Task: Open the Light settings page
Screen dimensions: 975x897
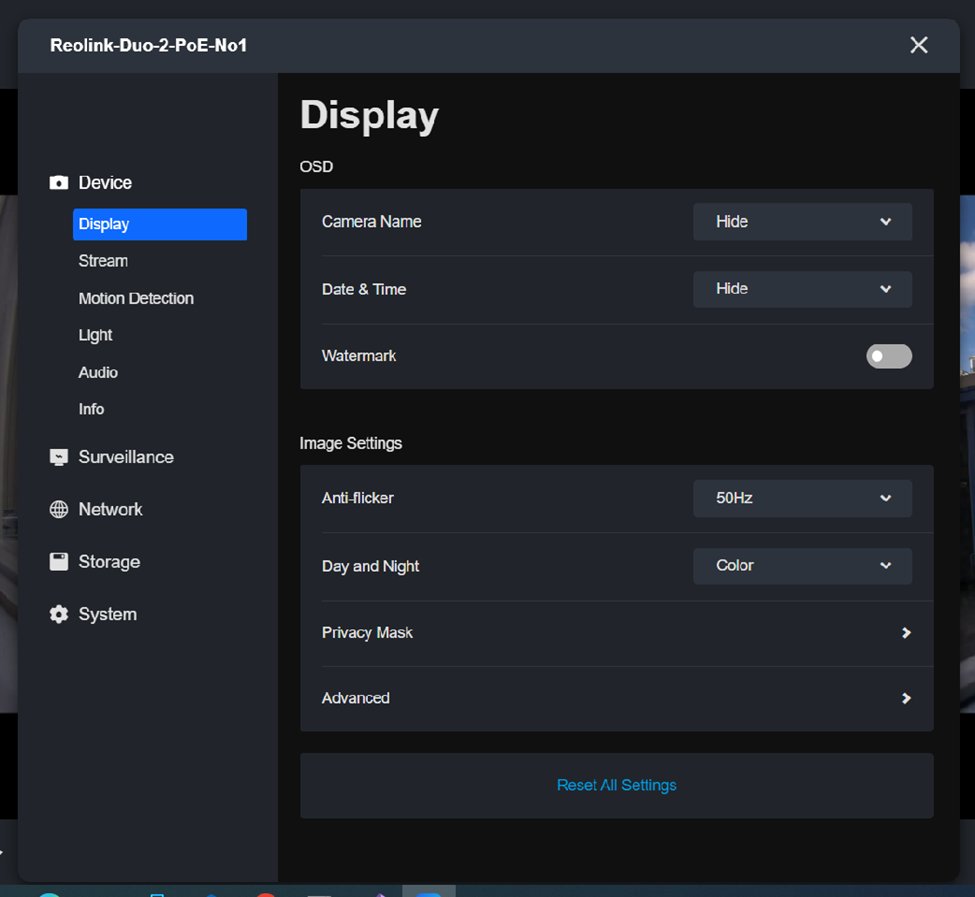Action: click(95, 335)
